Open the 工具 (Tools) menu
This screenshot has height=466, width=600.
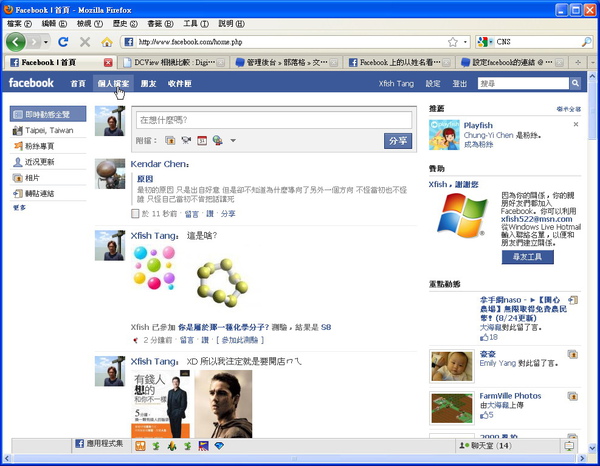pos(196,24)
